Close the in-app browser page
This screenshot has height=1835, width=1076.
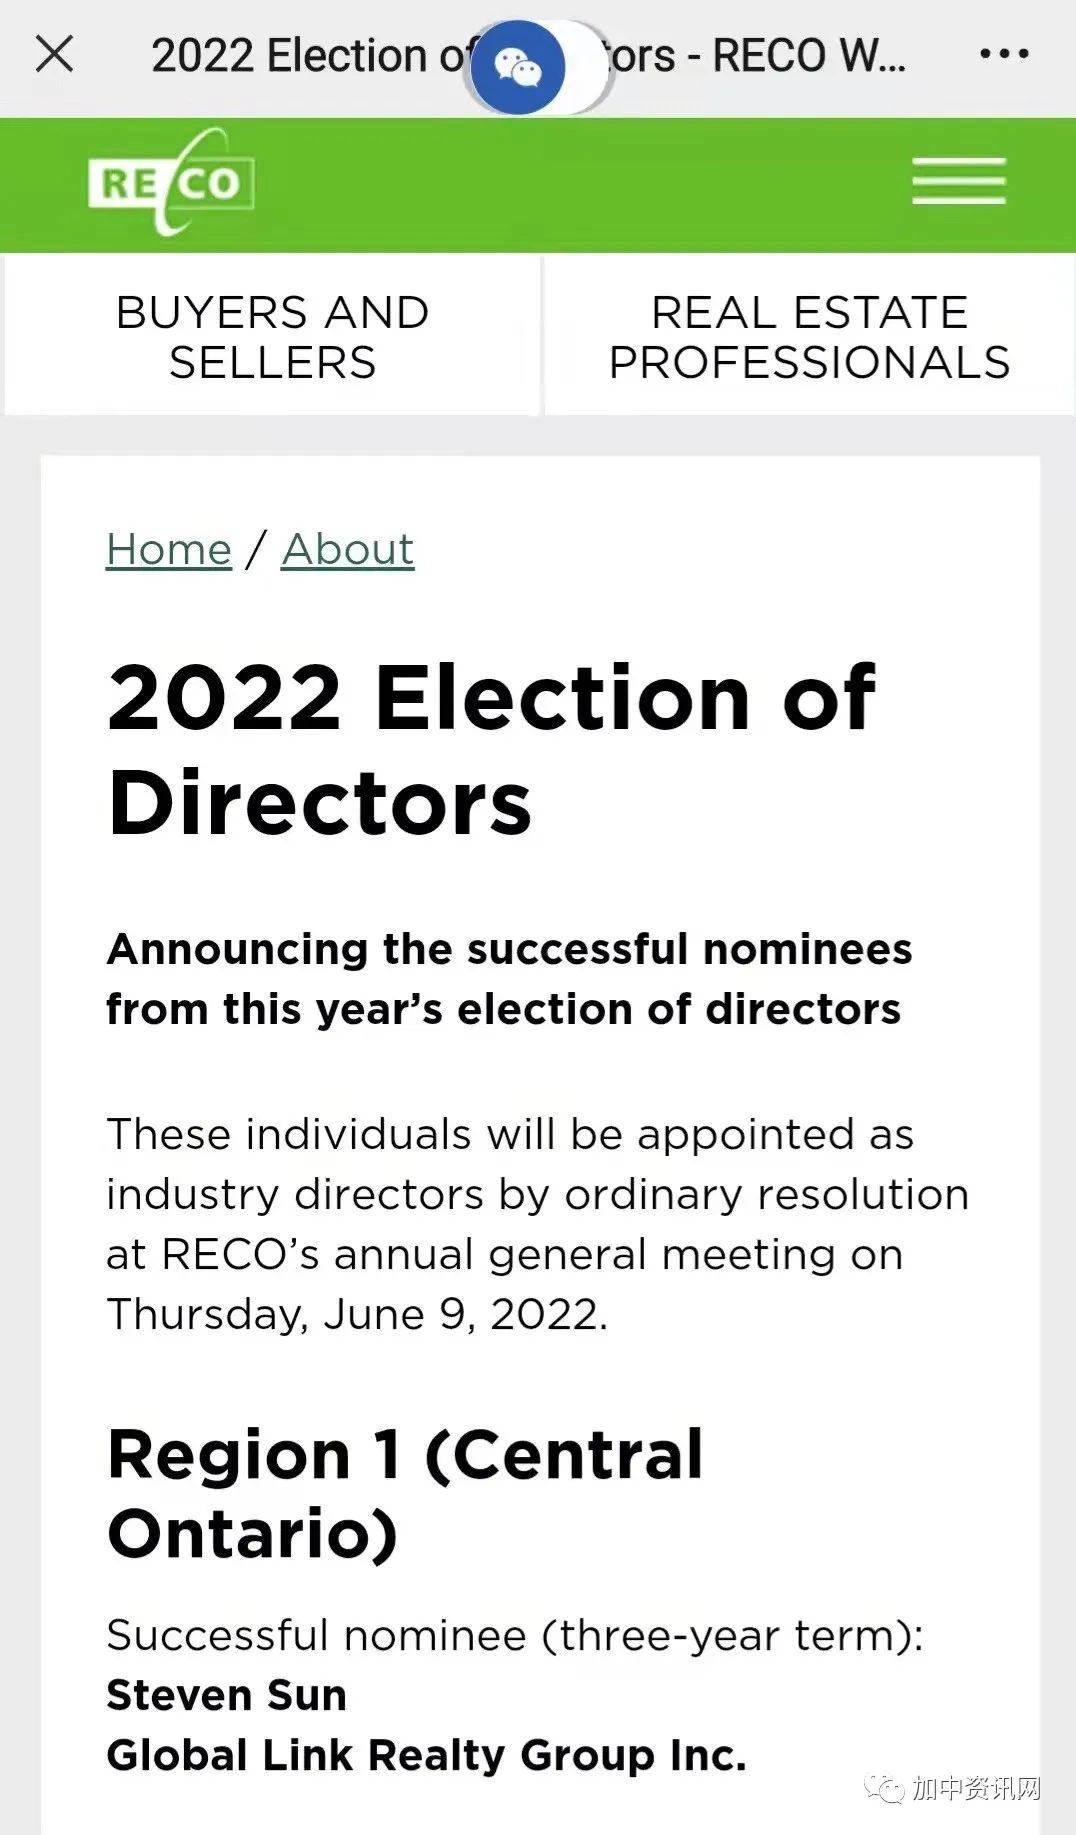(54, 54)
